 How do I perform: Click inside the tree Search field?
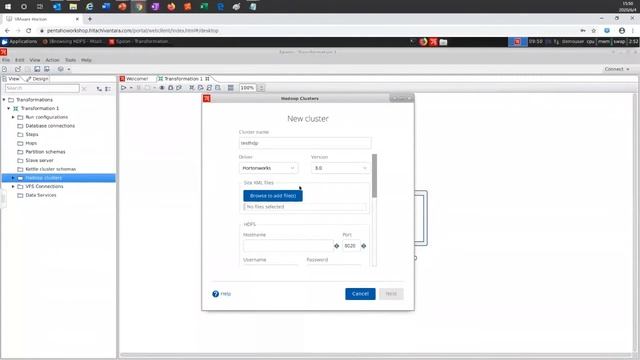[42, 88]
